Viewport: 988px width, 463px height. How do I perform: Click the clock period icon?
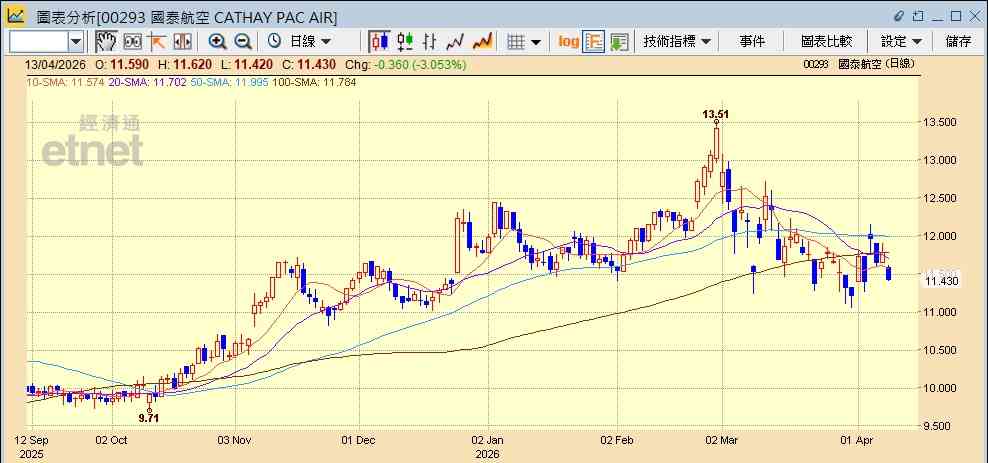coord(274,42)
